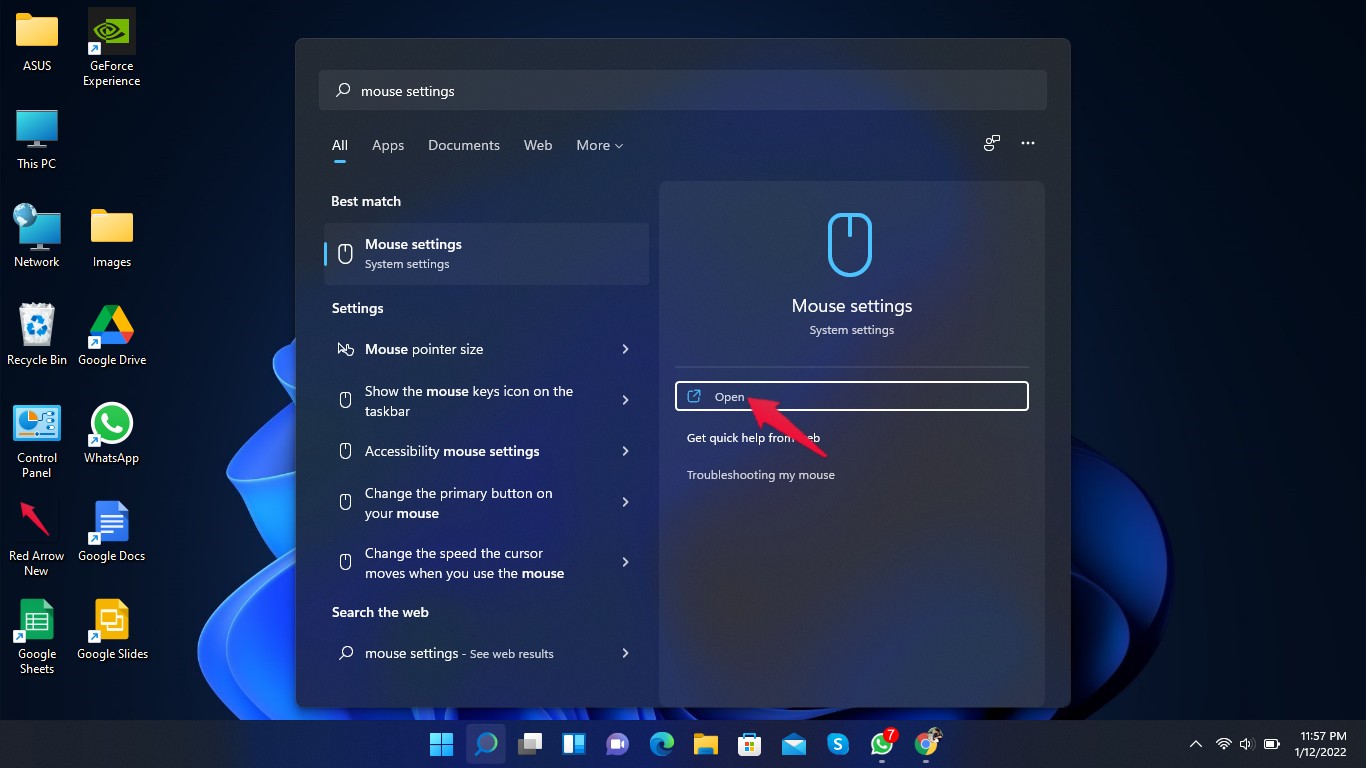This screenshot has width=1366, height=768.
Task: Open the Windows Start menu
Action: pyautogui.click(x=441, y=744)
